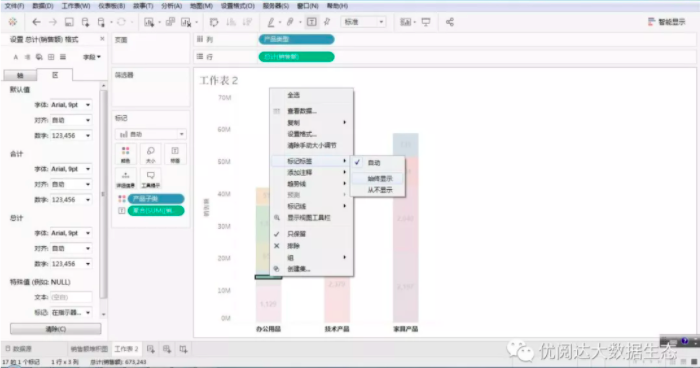Open the 标准 fit dropdown in toolbar

click(363, 22)
